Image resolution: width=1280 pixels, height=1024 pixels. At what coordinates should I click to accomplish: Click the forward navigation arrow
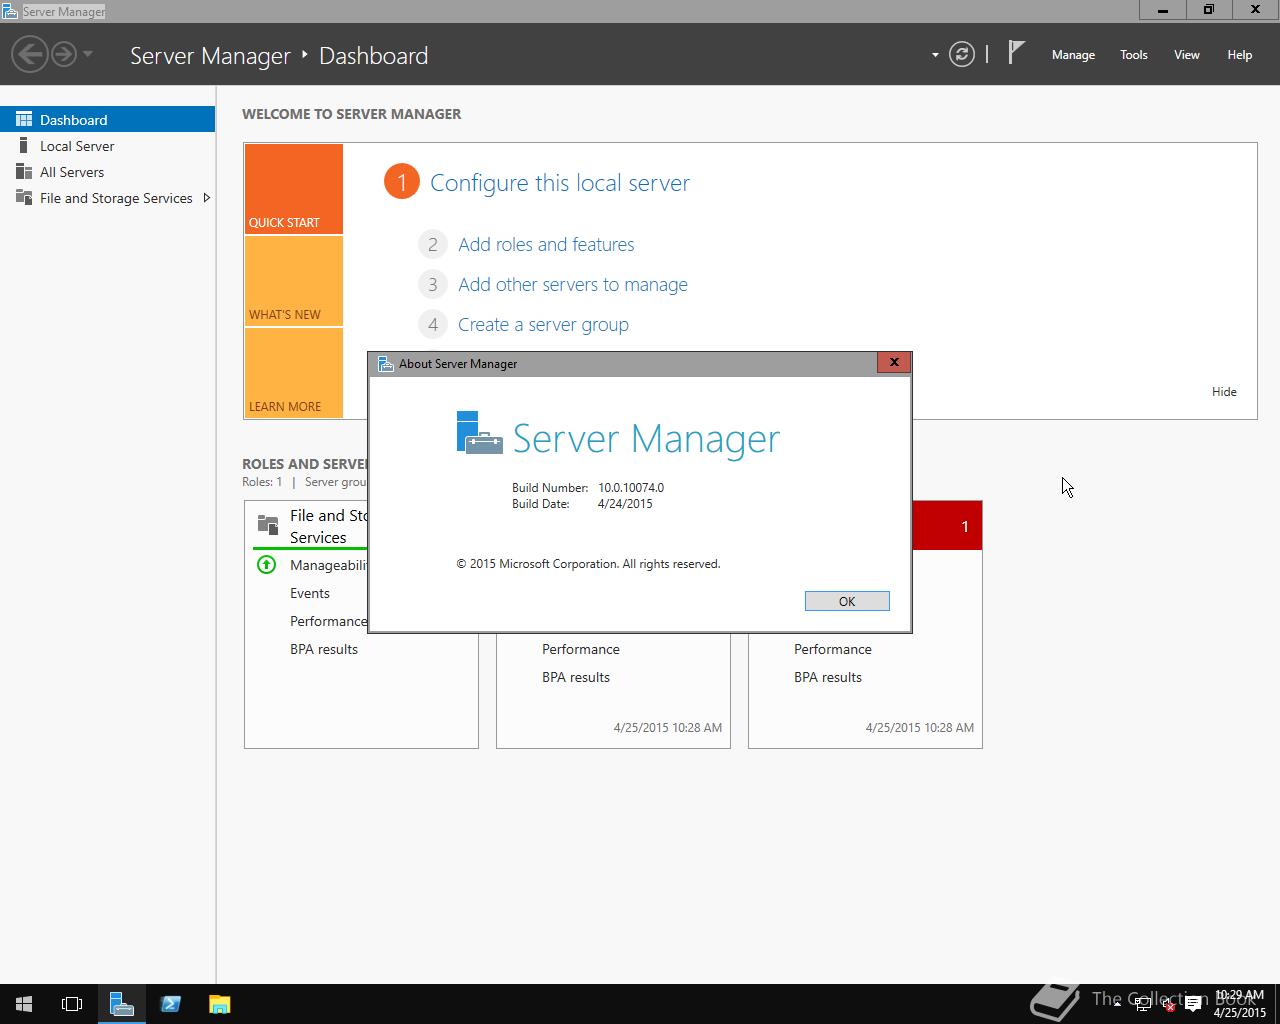click(64, 54)
